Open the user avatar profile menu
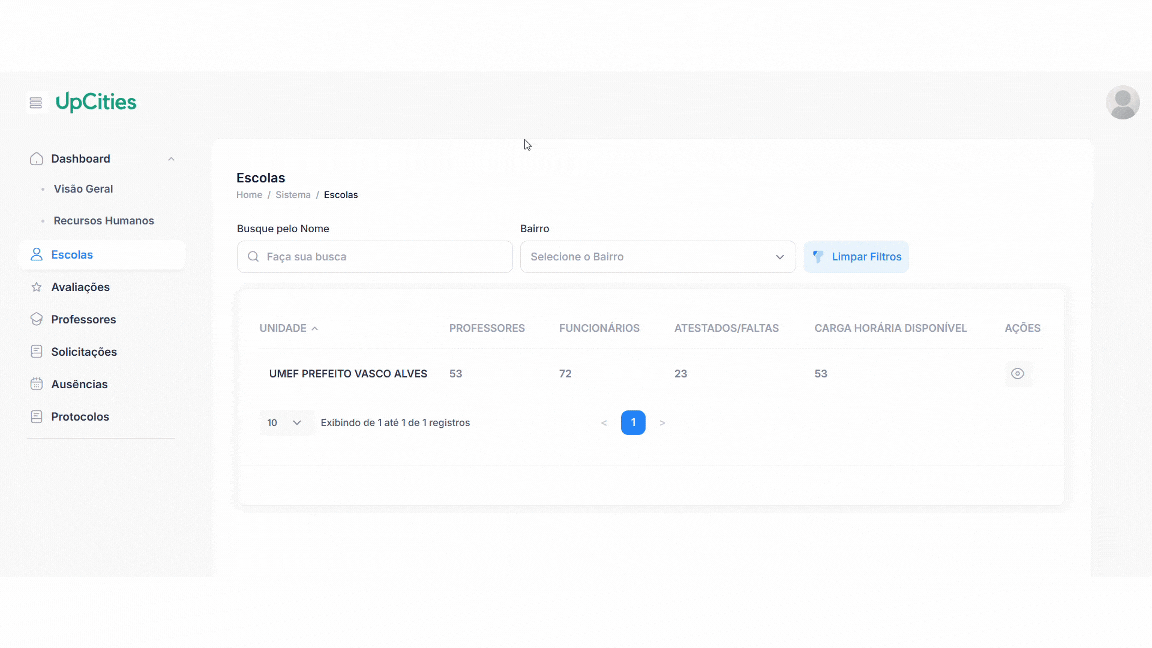This screenshot has width=1152, height=648. (x=1122, y=103)
